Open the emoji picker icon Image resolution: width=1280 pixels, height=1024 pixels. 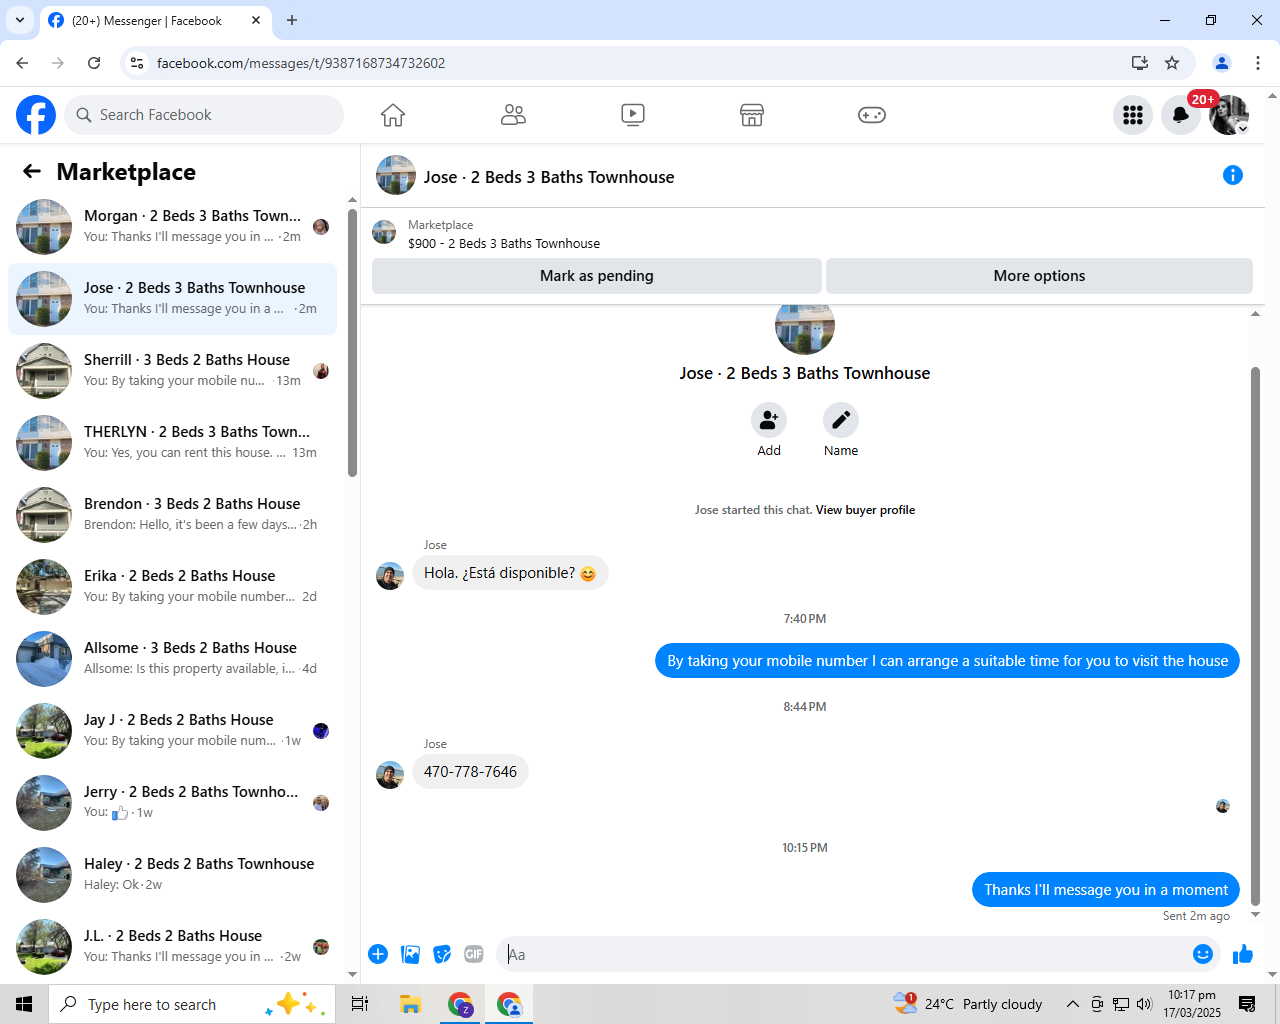[1203, 954]
